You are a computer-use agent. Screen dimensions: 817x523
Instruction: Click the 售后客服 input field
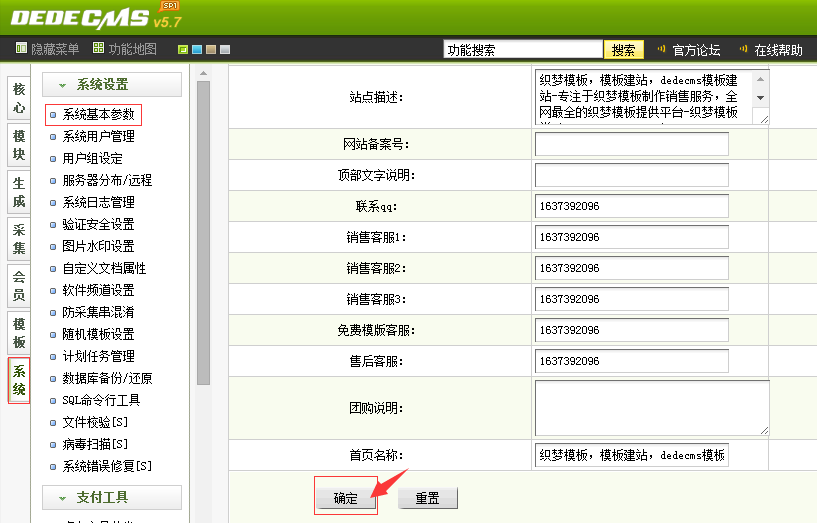632,361
